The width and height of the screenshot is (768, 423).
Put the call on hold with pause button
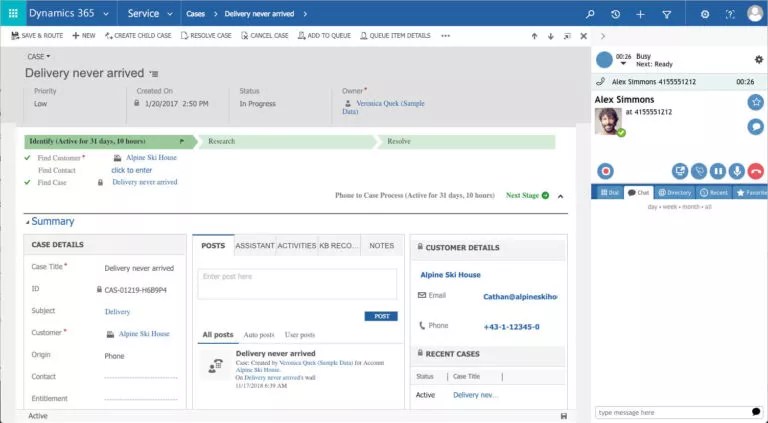pos(718,171)
